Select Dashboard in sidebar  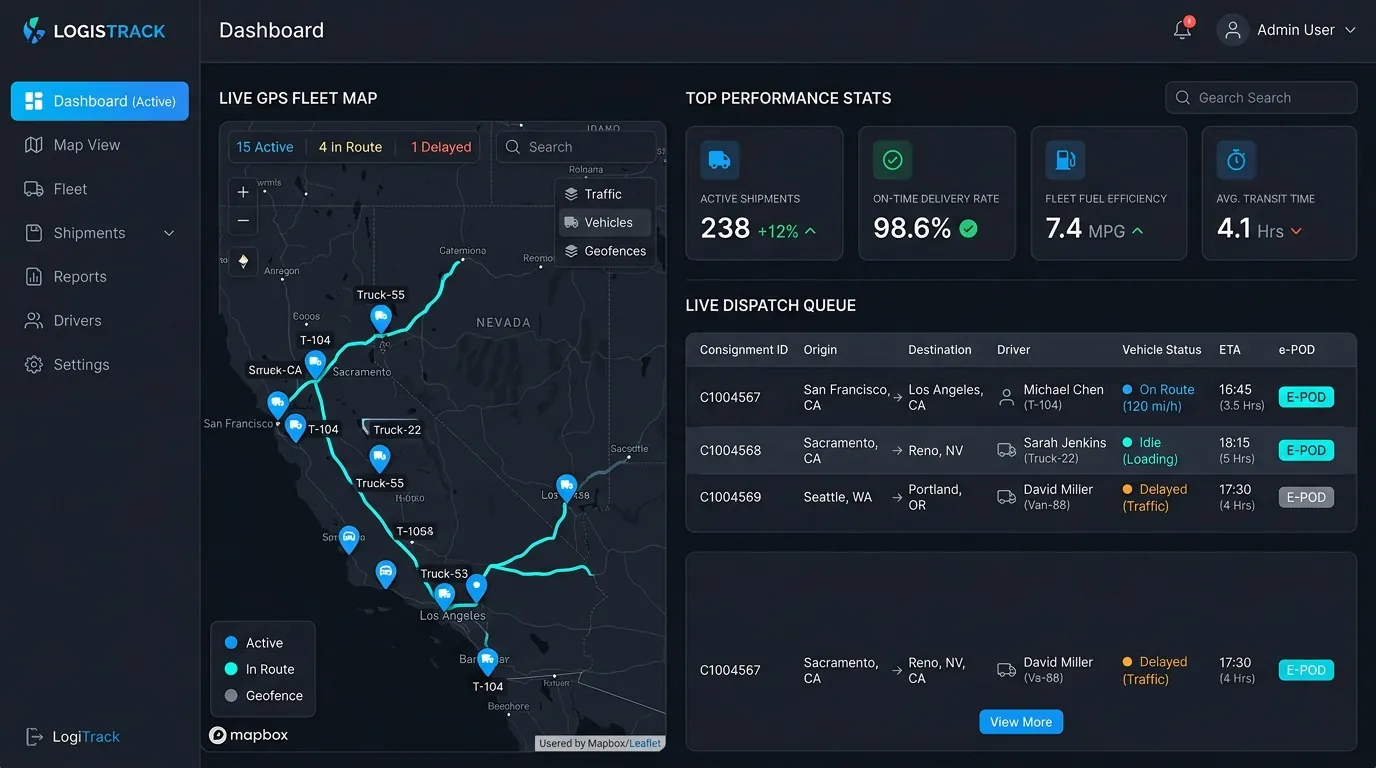click(x=100, y=101)
